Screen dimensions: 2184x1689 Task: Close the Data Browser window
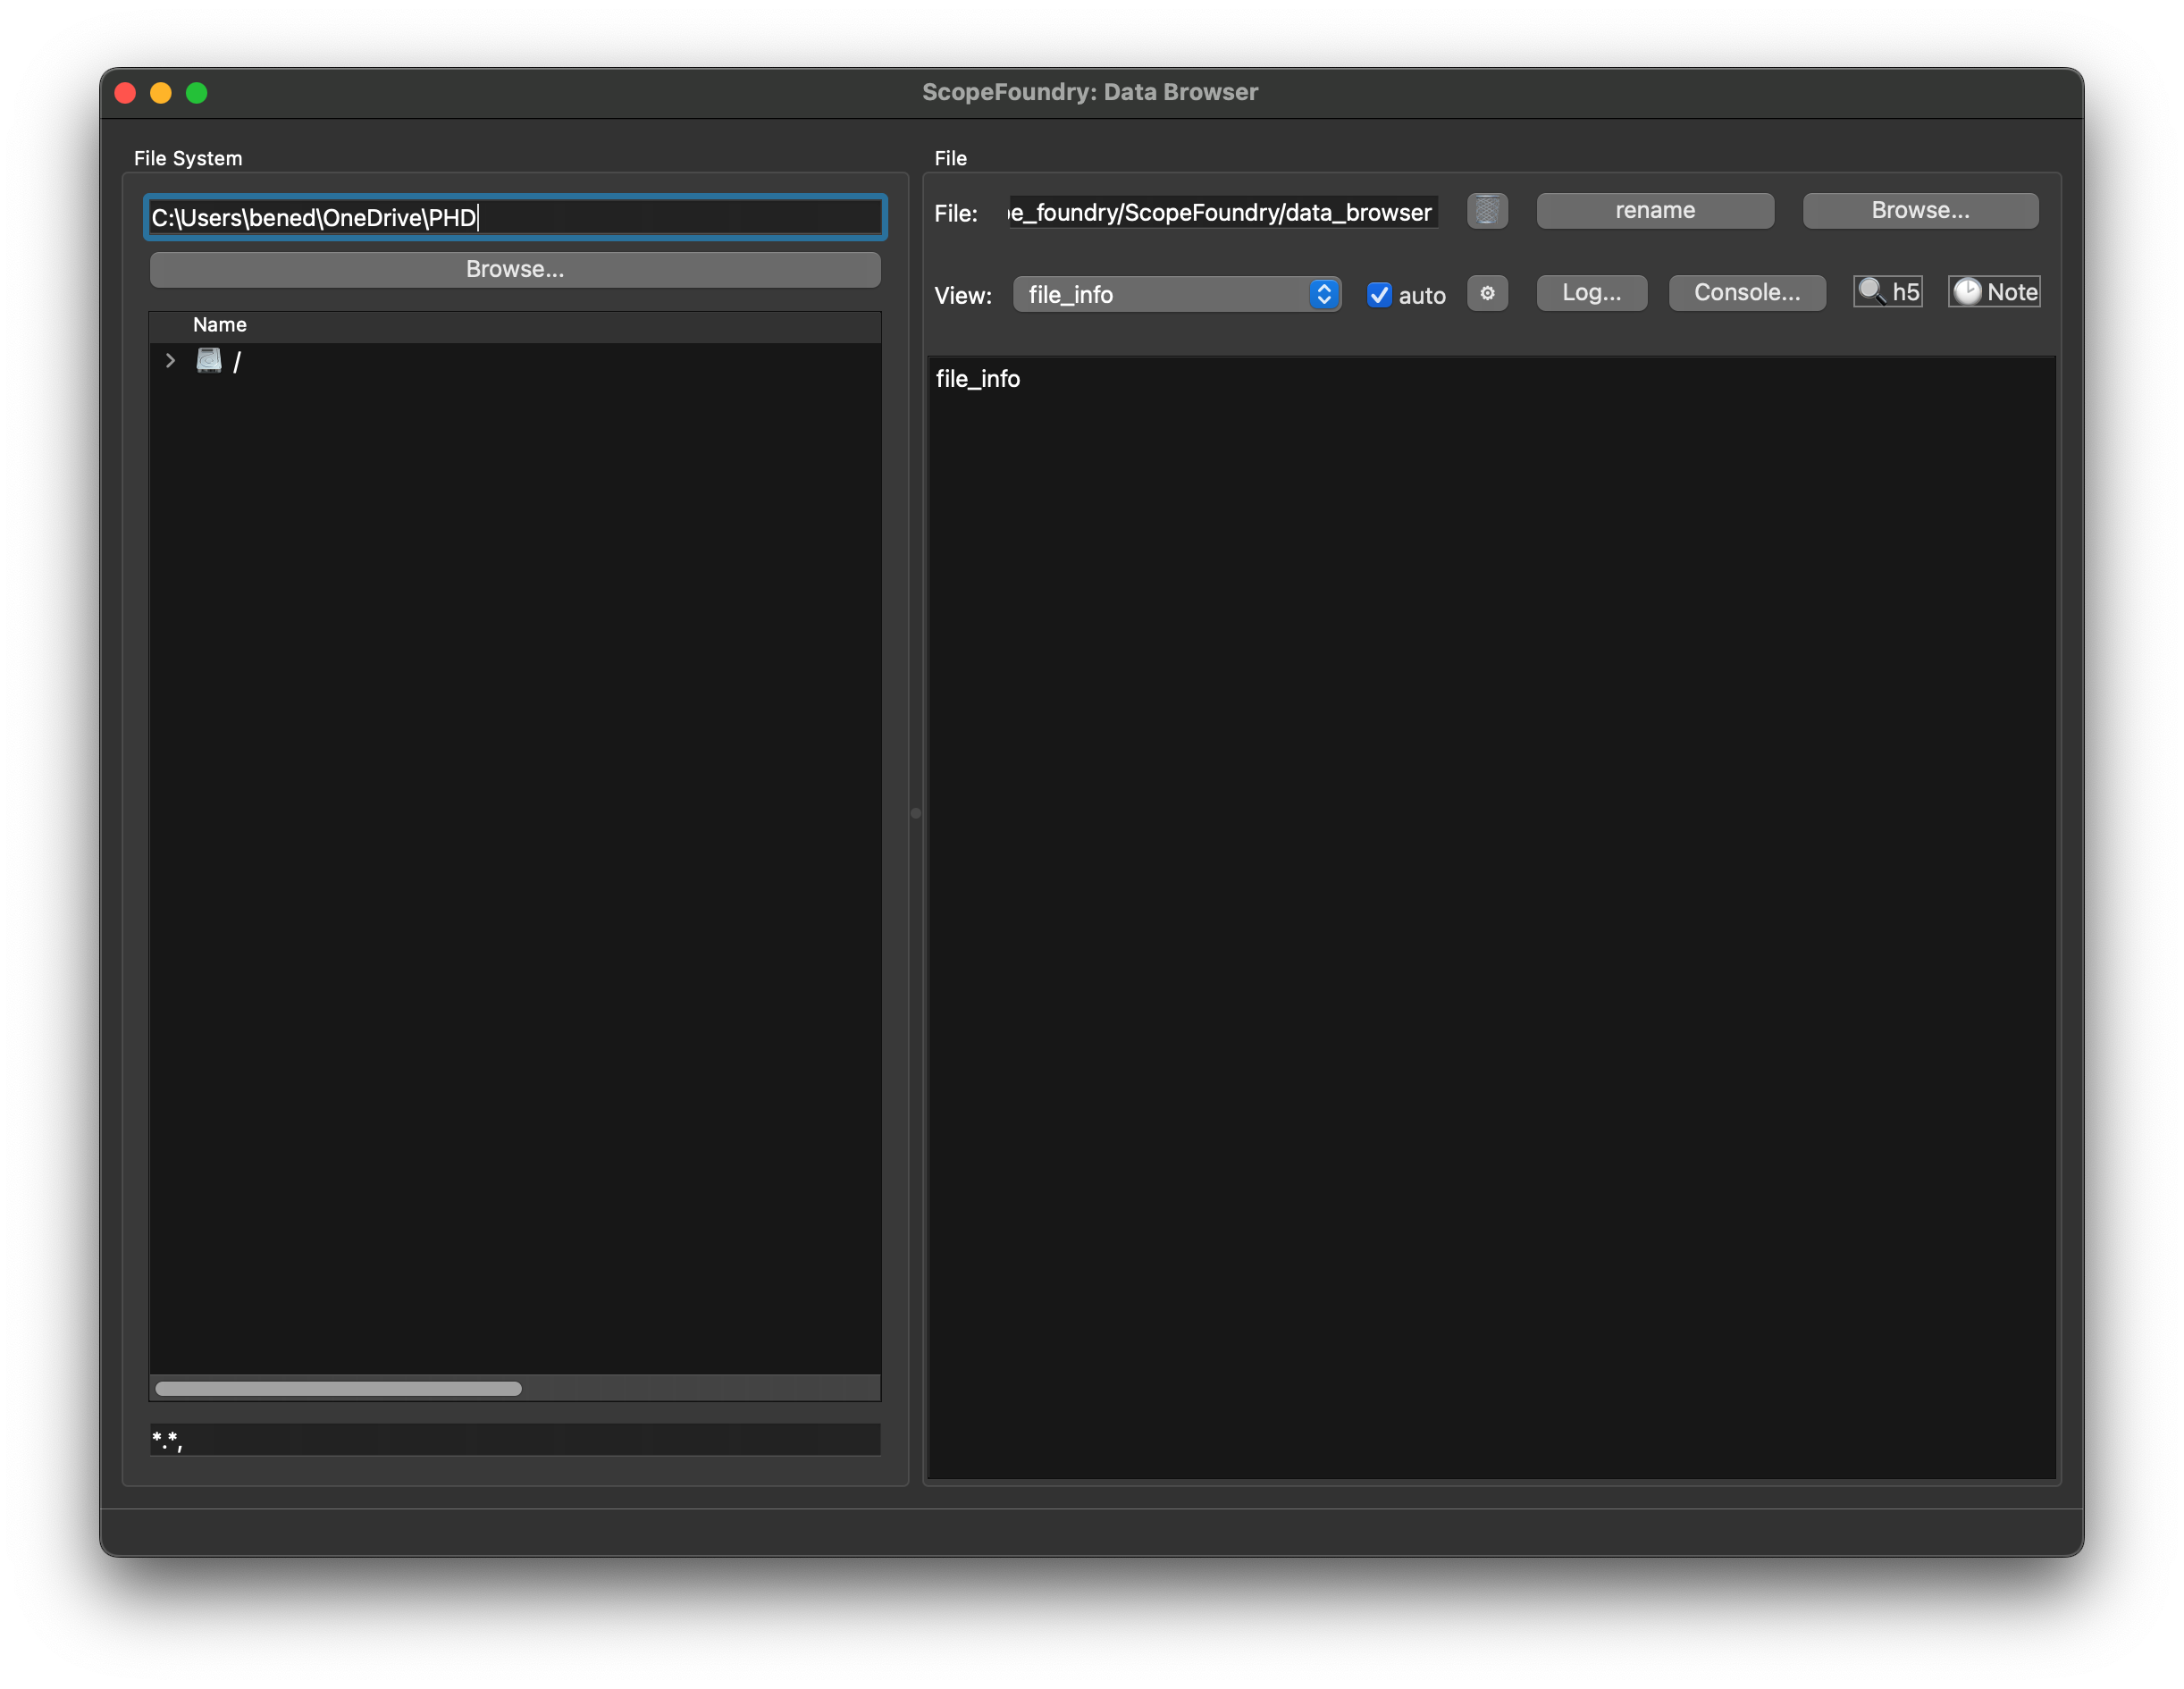[x=126, y=93]
